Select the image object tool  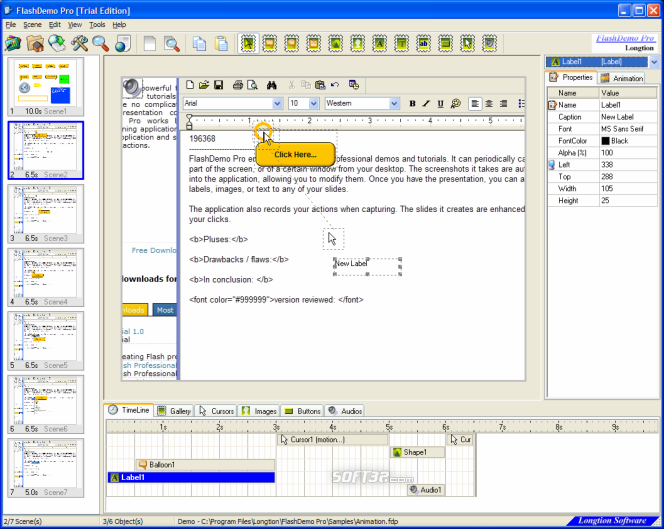pos(358,43)
